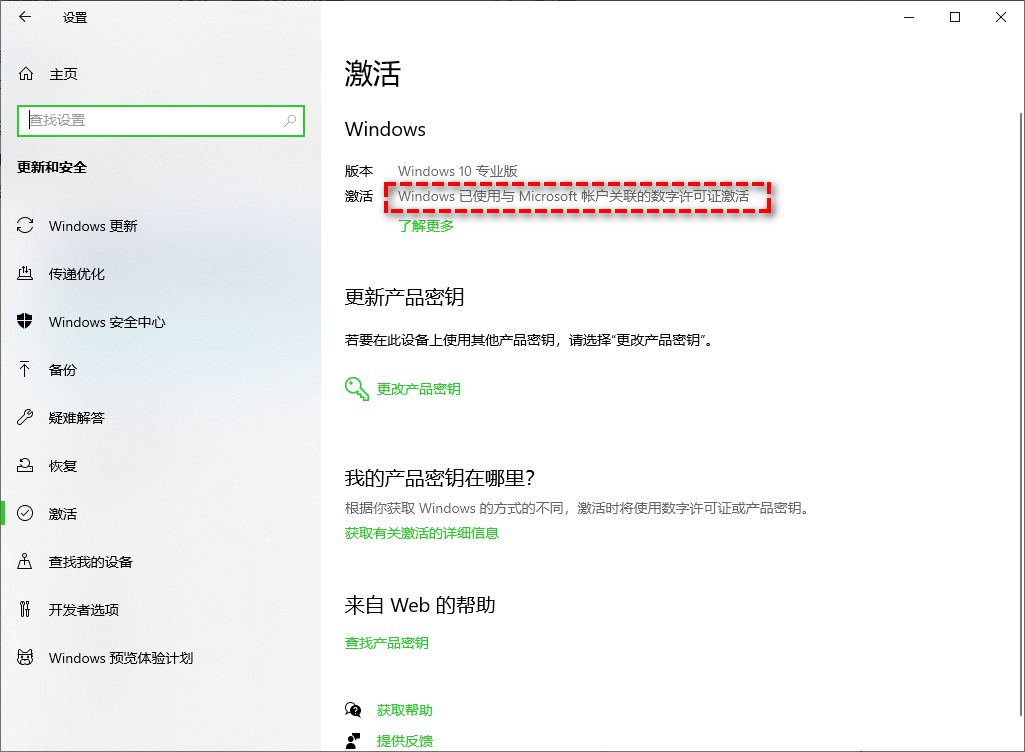Viewport: 1025px width, 752px height.
Task: Open Windows 安全中心
Action: [104, 322]
